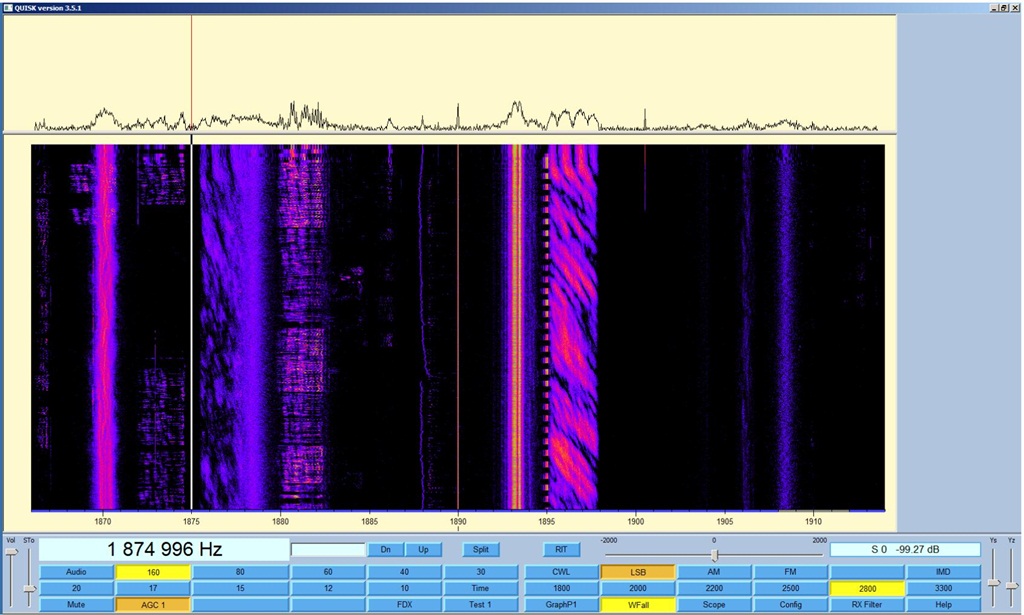
Task: Select FM mode
Action: (790, 572)
